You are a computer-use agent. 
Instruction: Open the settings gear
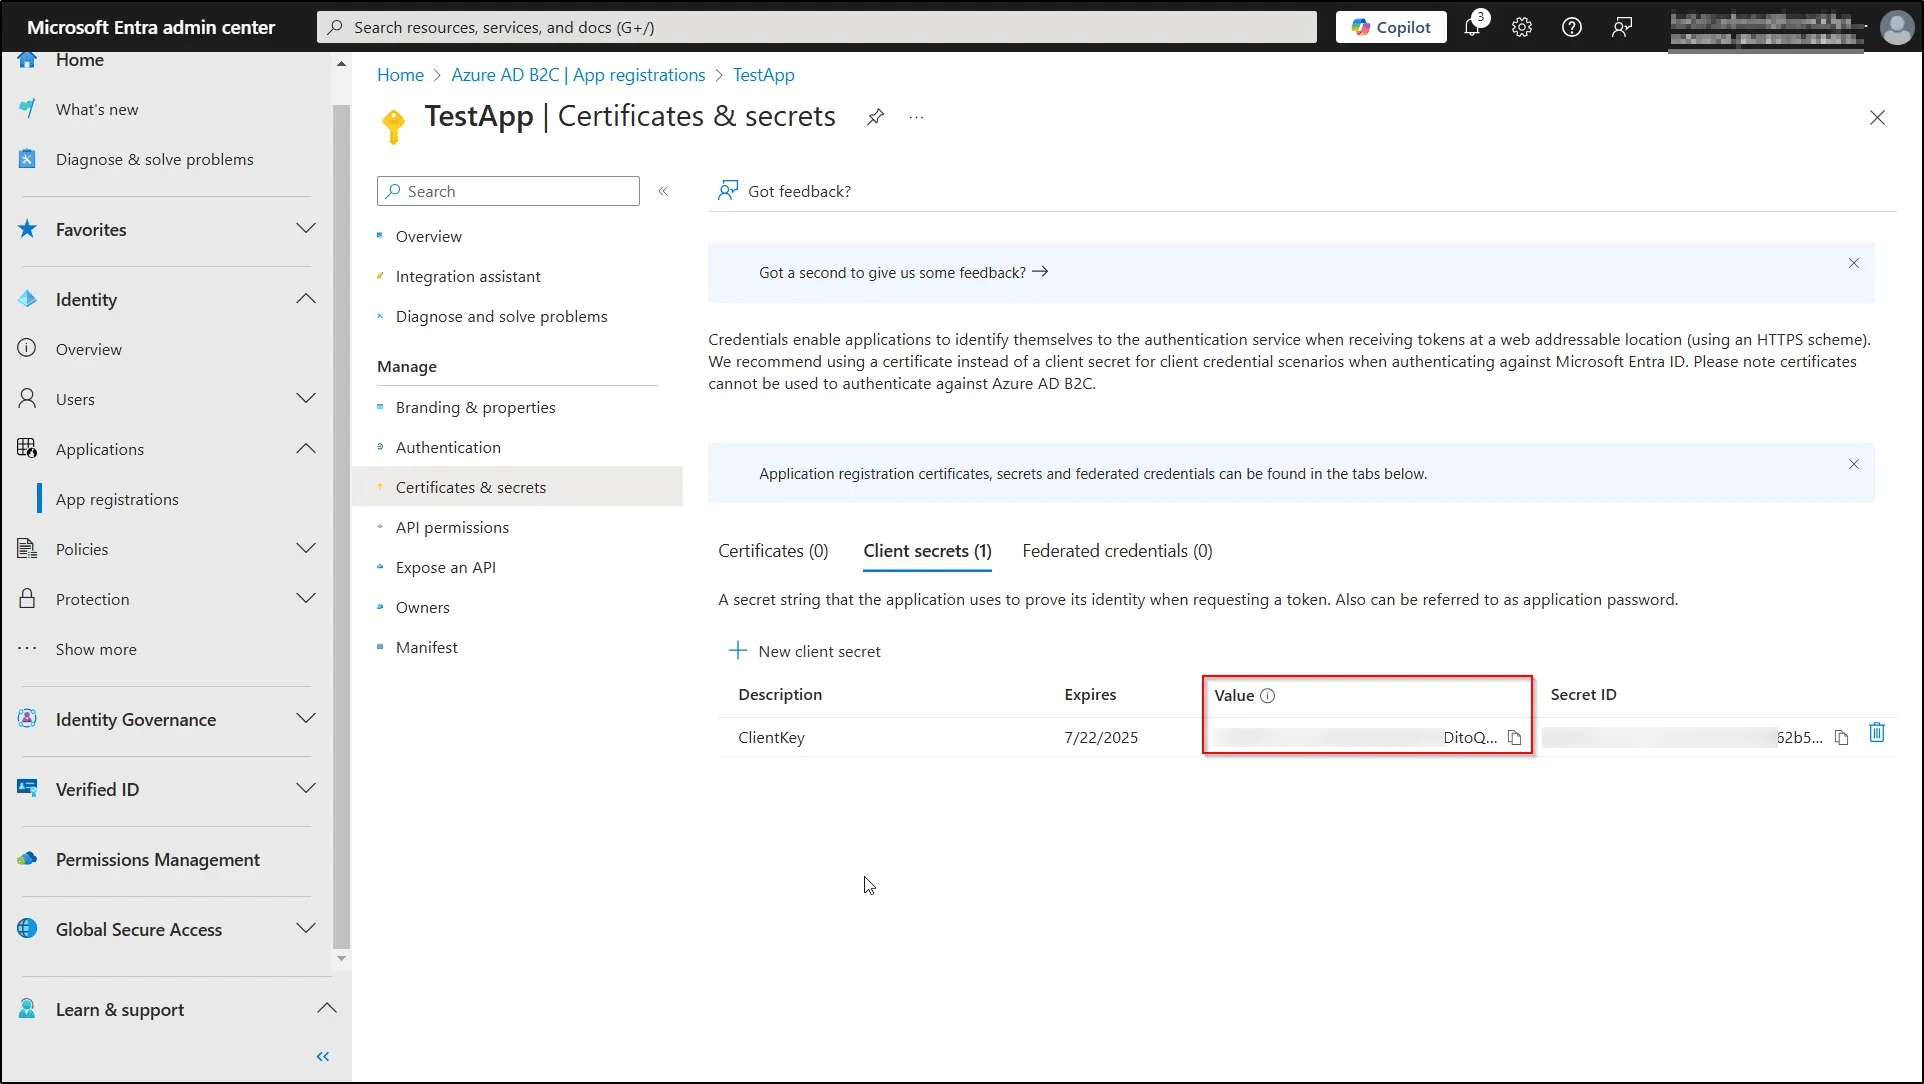coord(1522,27)
